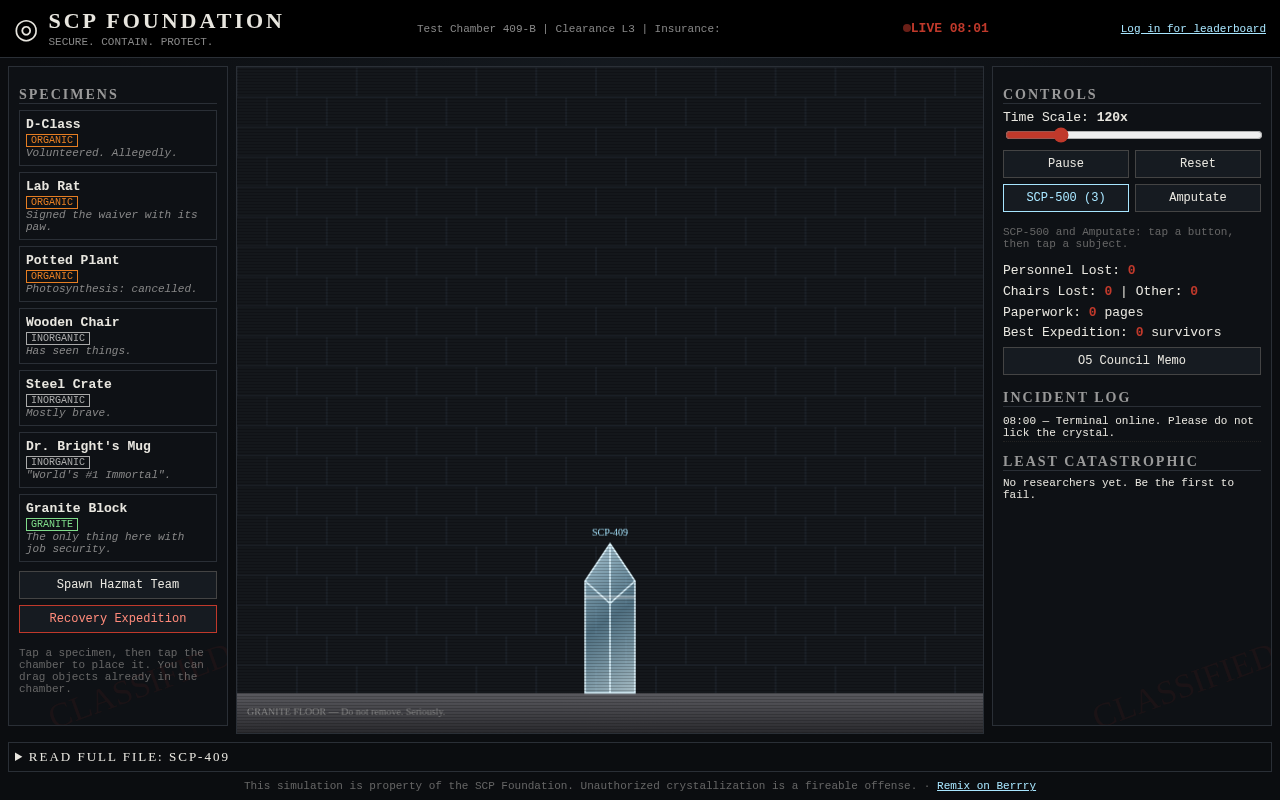Image resolution: width=1280 pixels, height=800 pixels.
Task: Click the ORGANIC tag on D-Class
Action: (x=52, y=141)
